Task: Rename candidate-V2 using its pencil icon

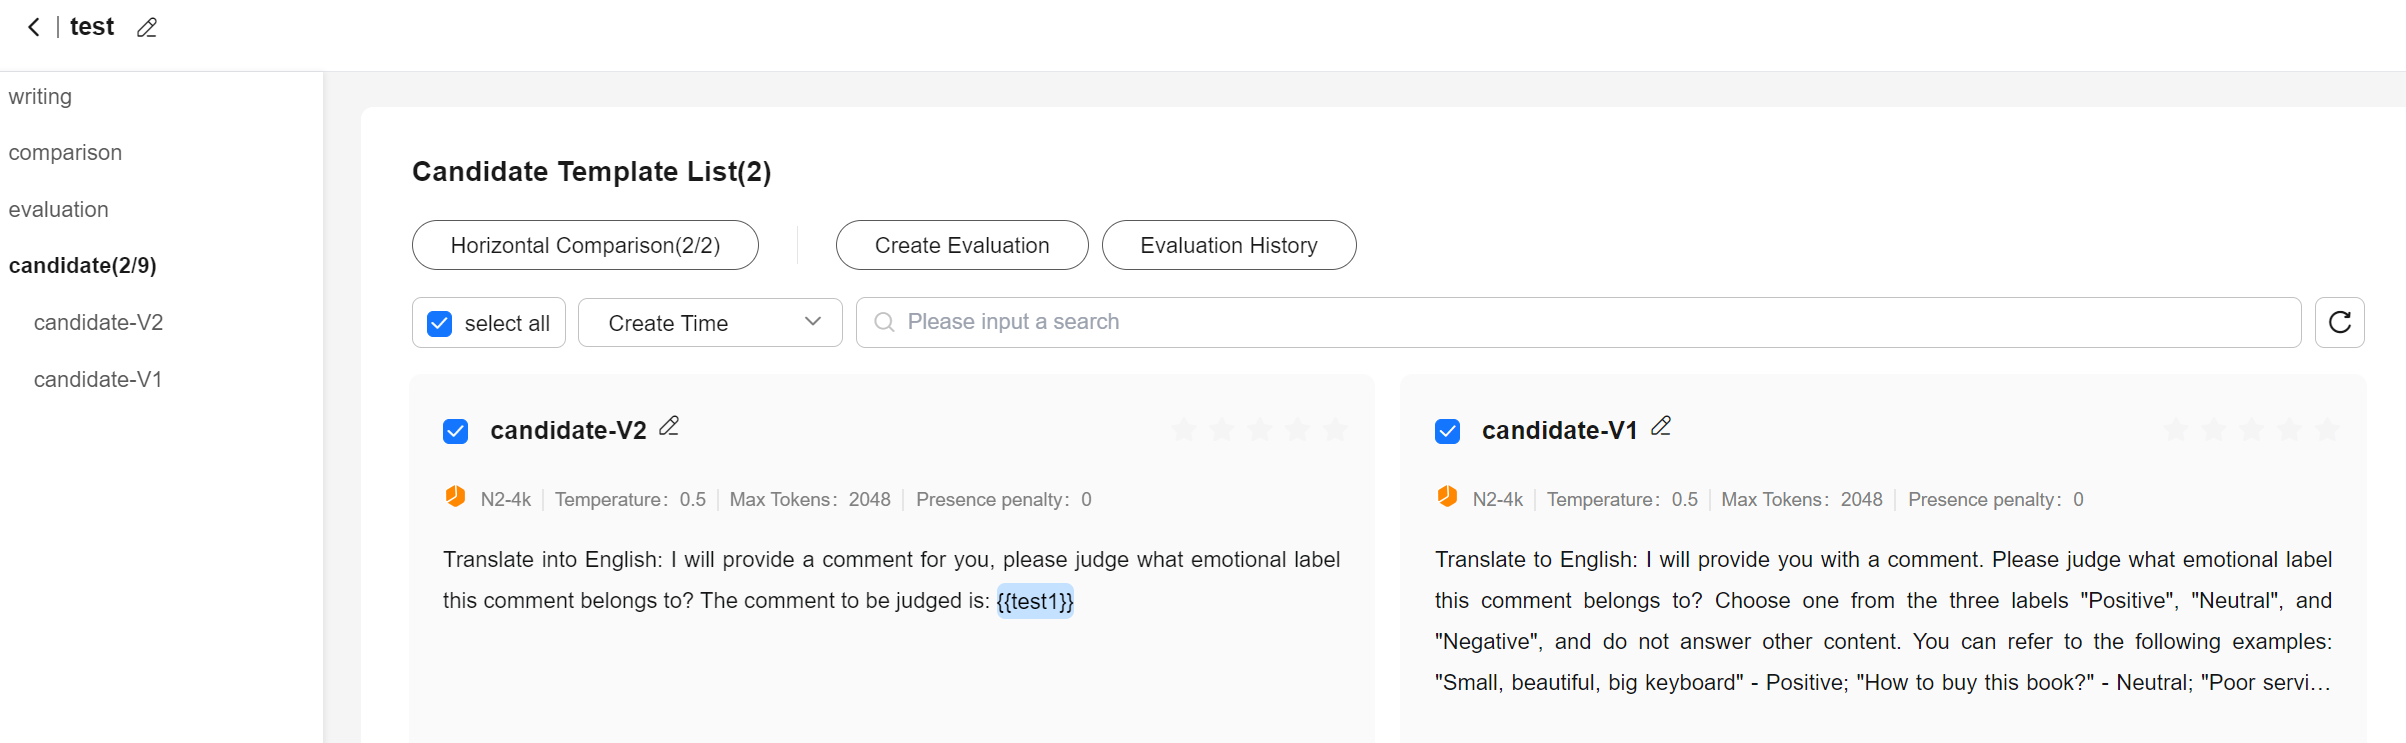Action: pos(669,427)
